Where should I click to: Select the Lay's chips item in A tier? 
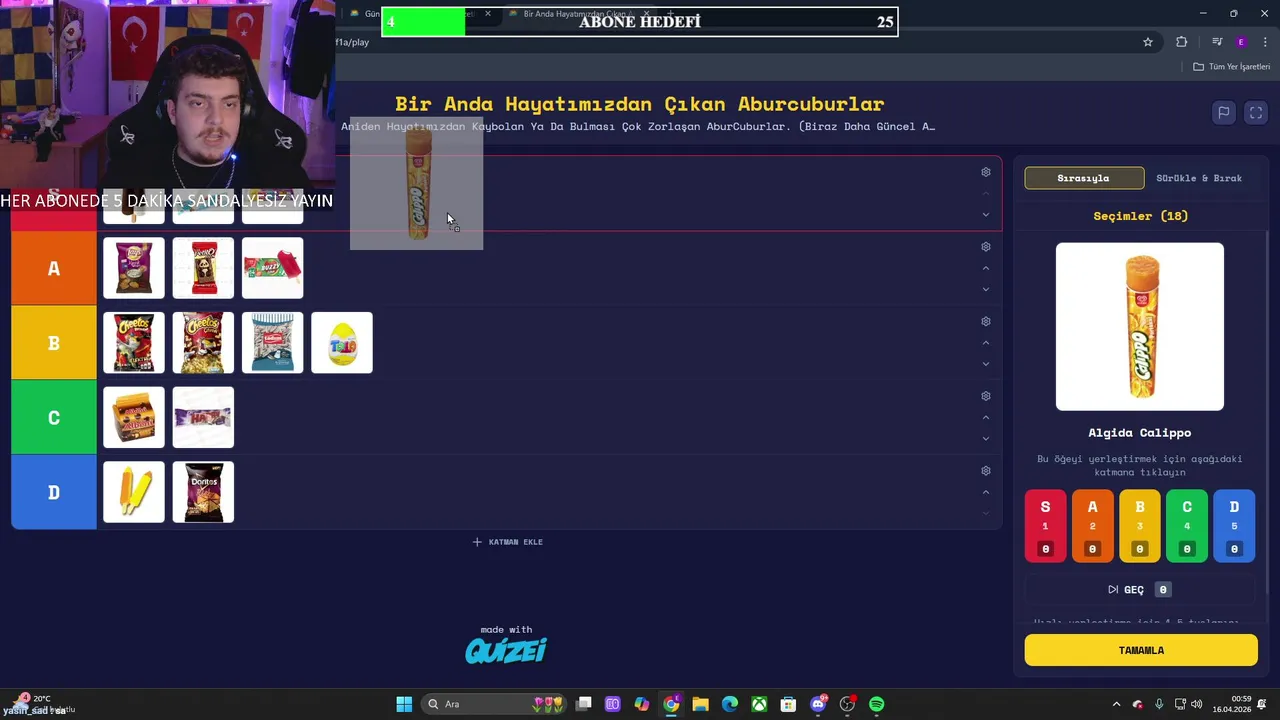[x=134, y=268]
